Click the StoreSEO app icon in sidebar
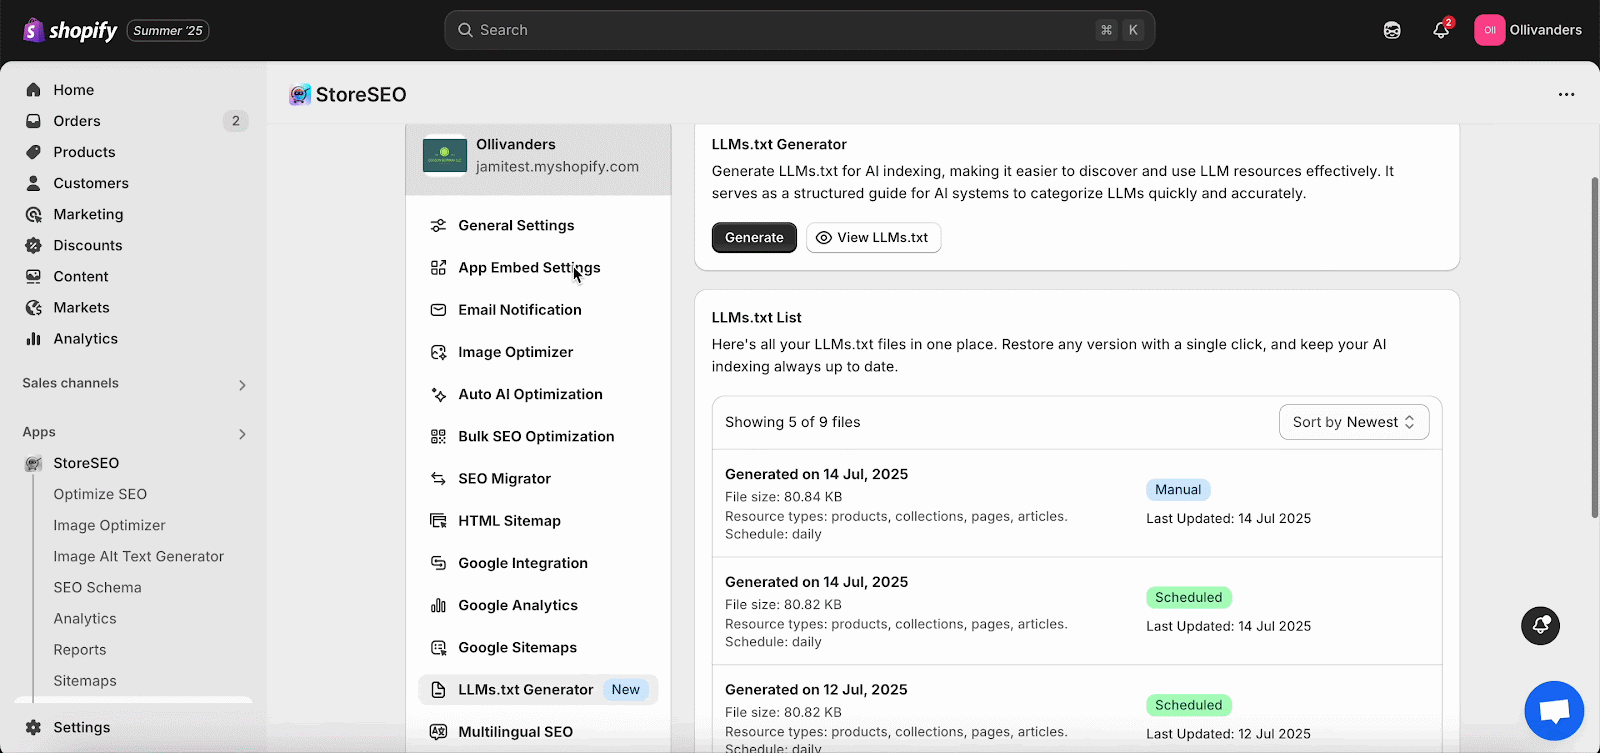Viewport: 1600px width, 753px height. click(34, 463)
